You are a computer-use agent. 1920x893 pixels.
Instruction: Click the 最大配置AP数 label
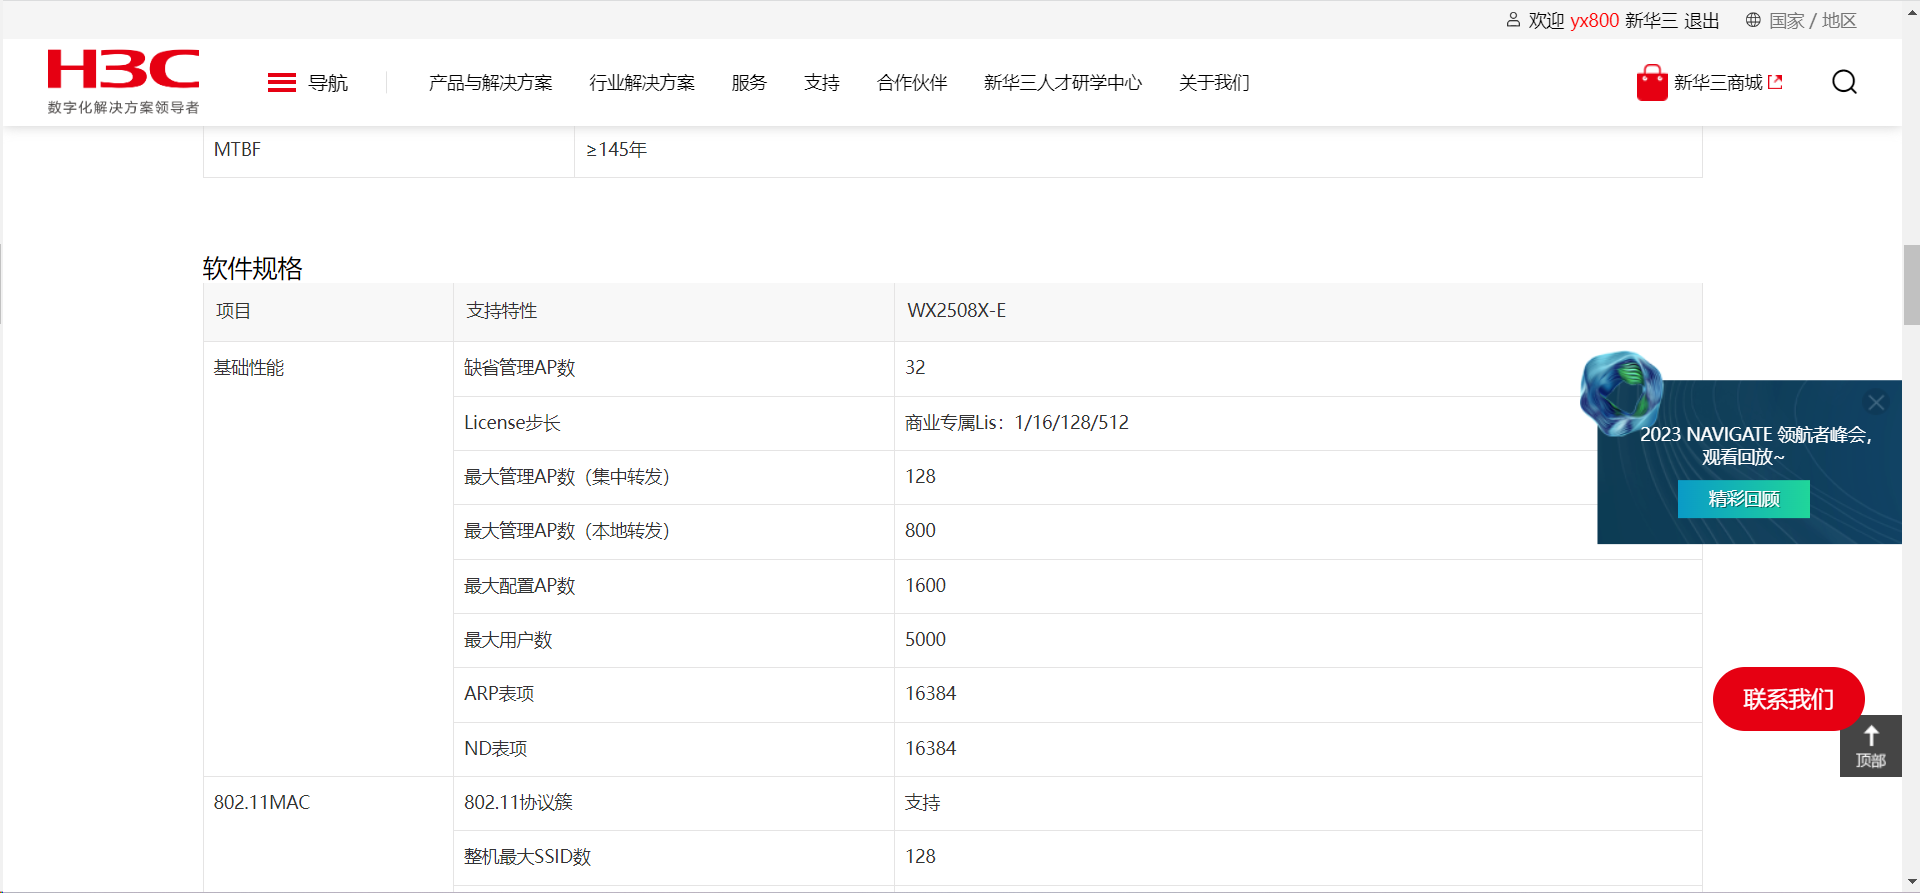pos(520,586)
